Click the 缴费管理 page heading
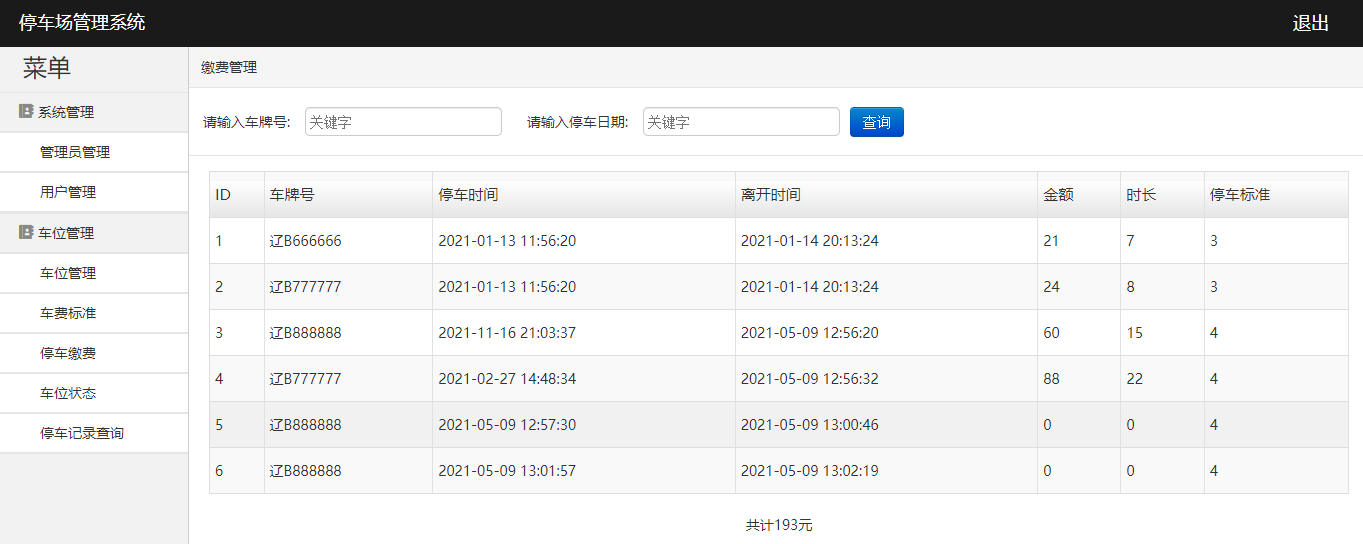 (229, 68)
